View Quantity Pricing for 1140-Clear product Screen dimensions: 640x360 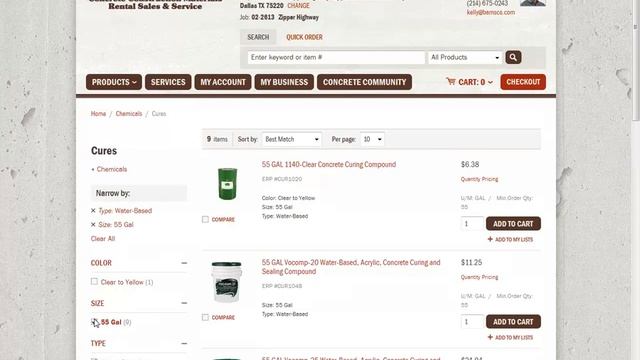tap(479, 179)
